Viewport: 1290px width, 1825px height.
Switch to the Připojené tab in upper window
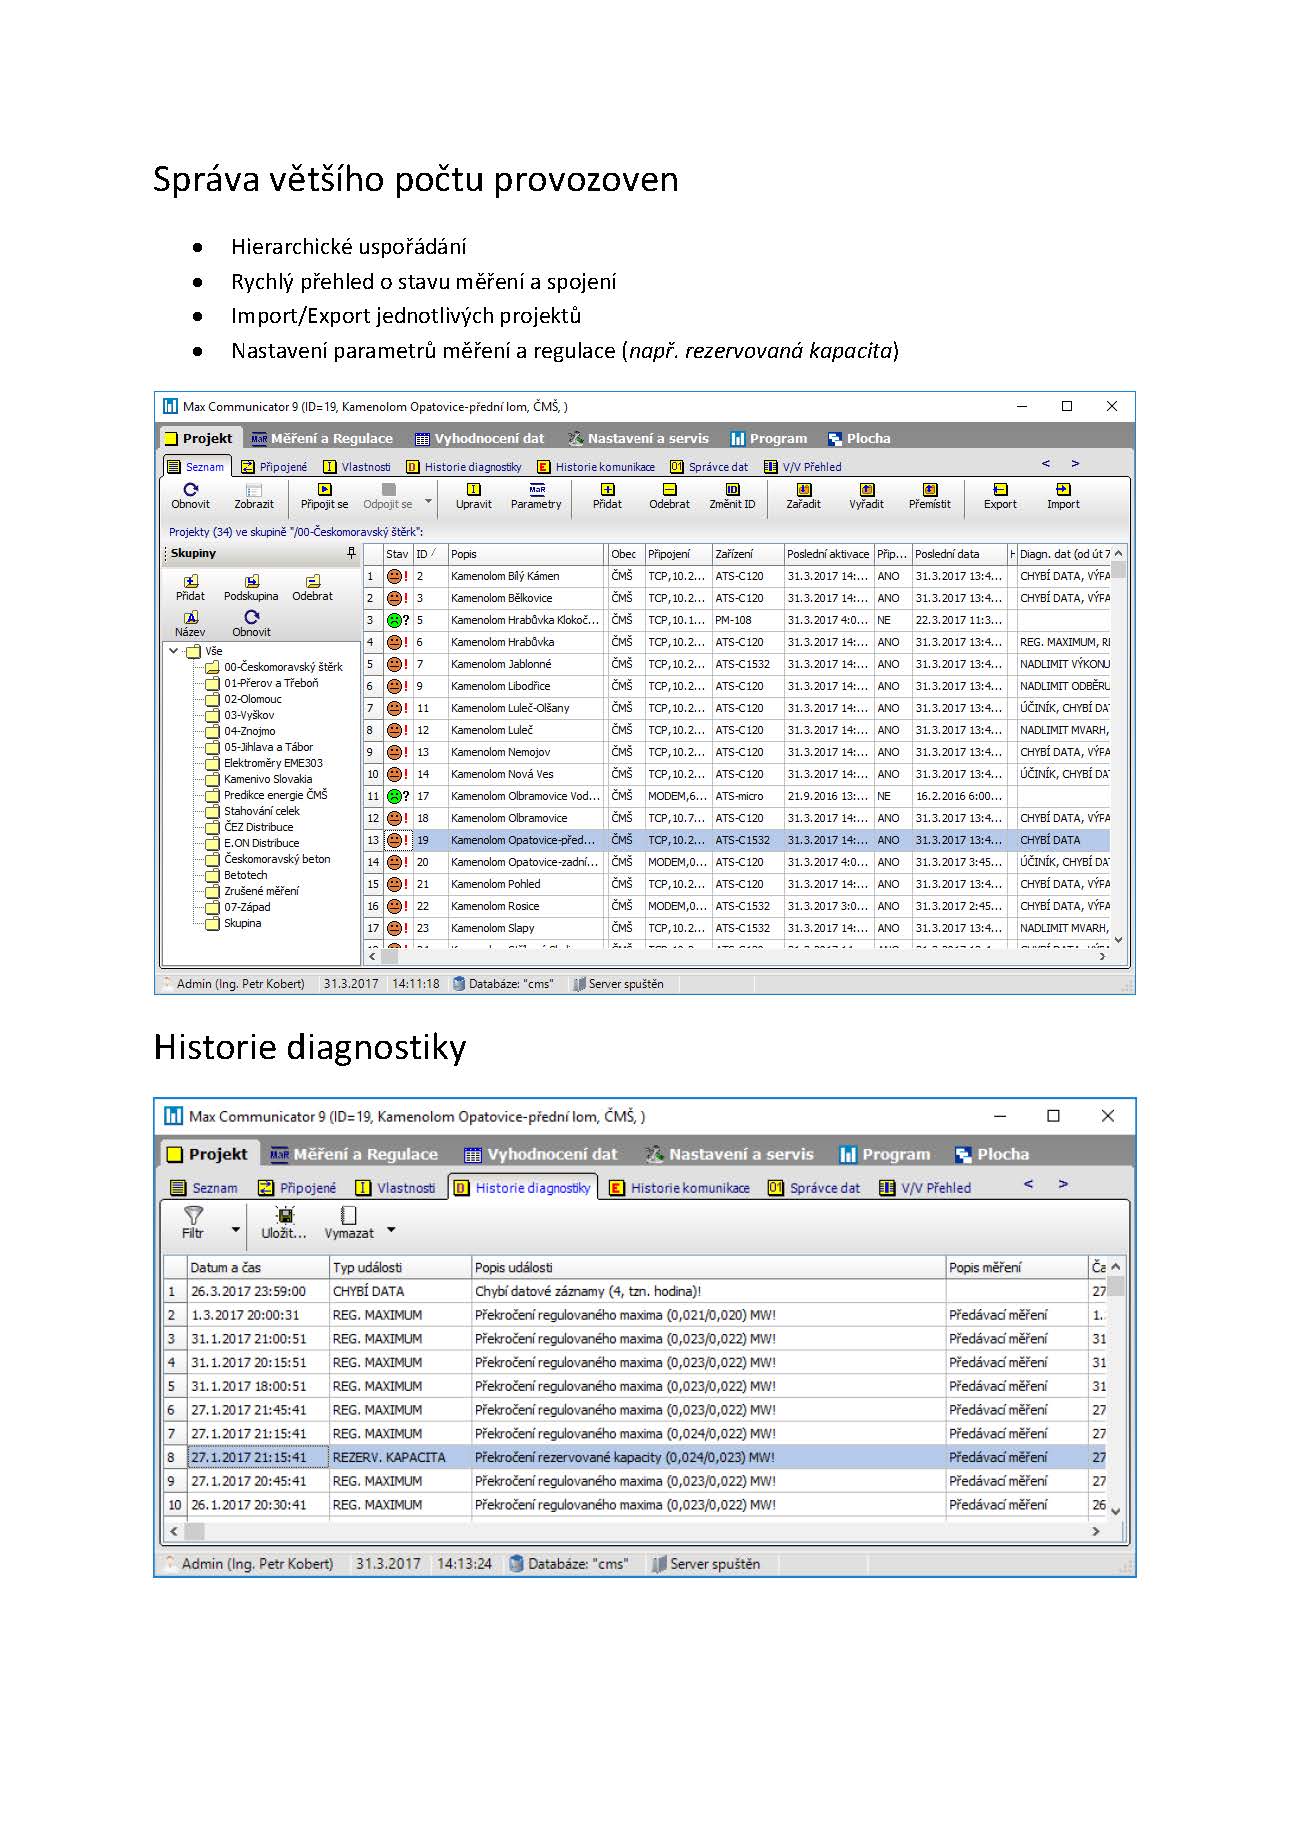click(274, 467)
